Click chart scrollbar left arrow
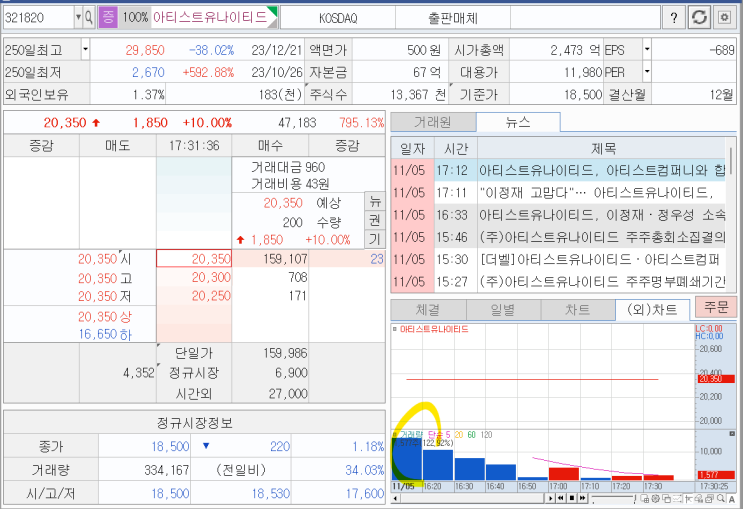 pos(395,498)
